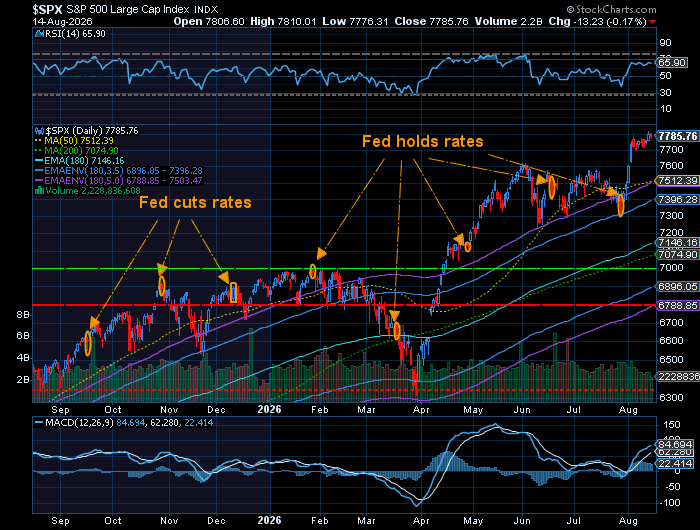The width and height of the screenshot is (700, 530).
Task: Click the MA(200) 7074.90 legend entry
Action: coord(81,150)
